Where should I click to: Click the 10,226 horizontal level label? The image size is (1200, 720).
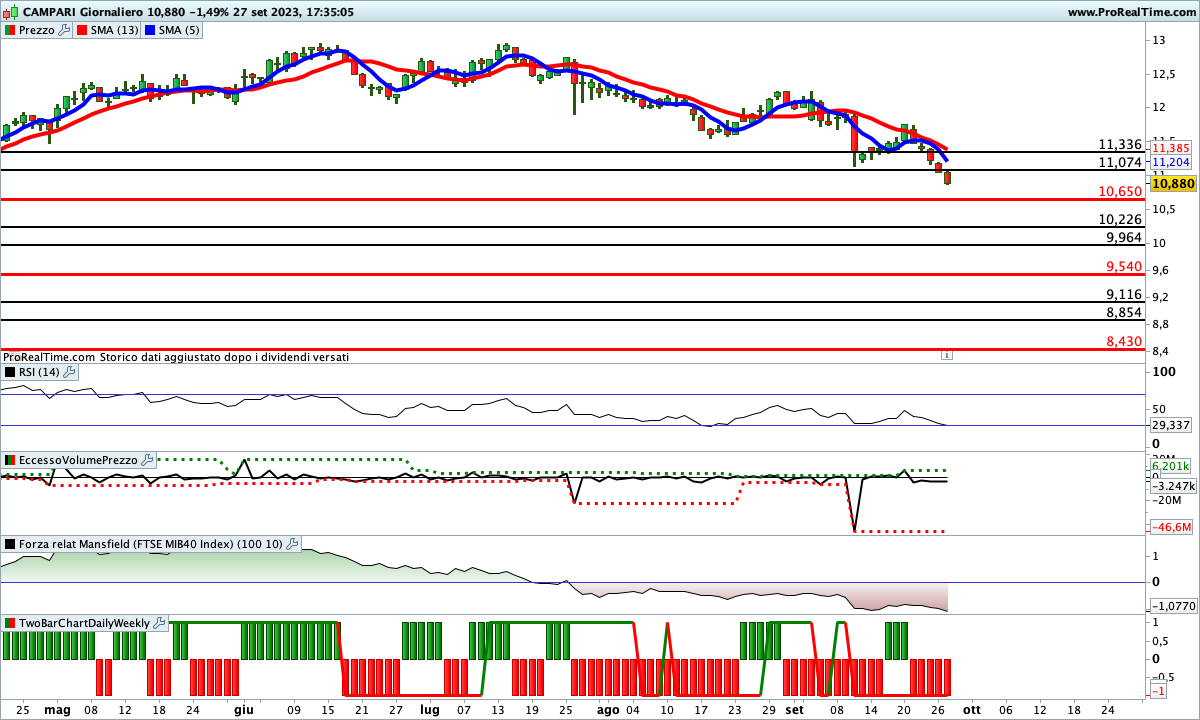pos(1119,219)
